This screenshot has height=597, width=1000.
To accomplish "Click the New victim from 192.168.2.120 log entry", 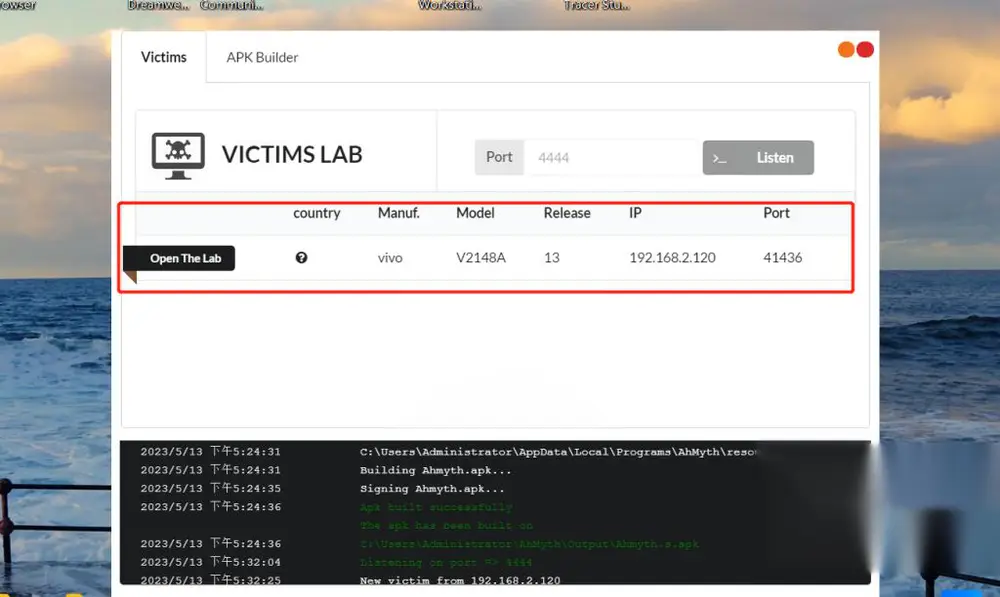I will (x=460, y=580).
